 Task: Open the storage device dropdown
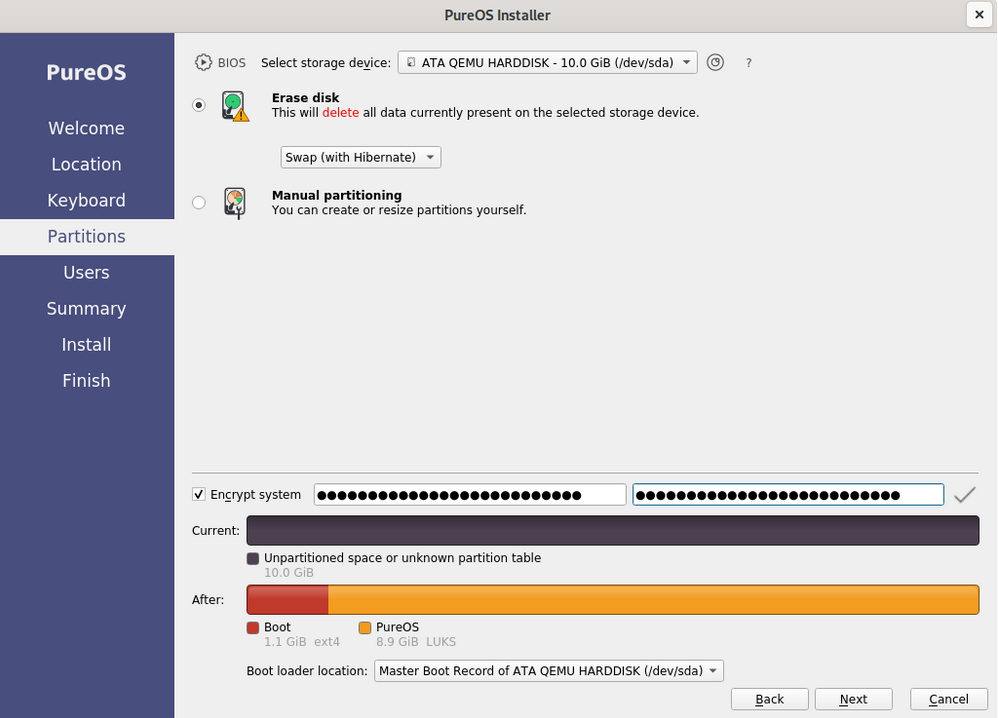[547, 62]
